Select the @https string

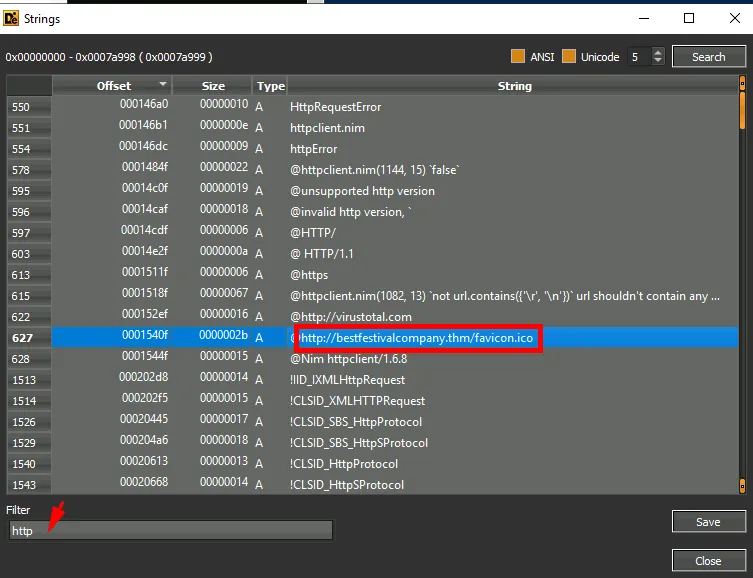[309, 275]
